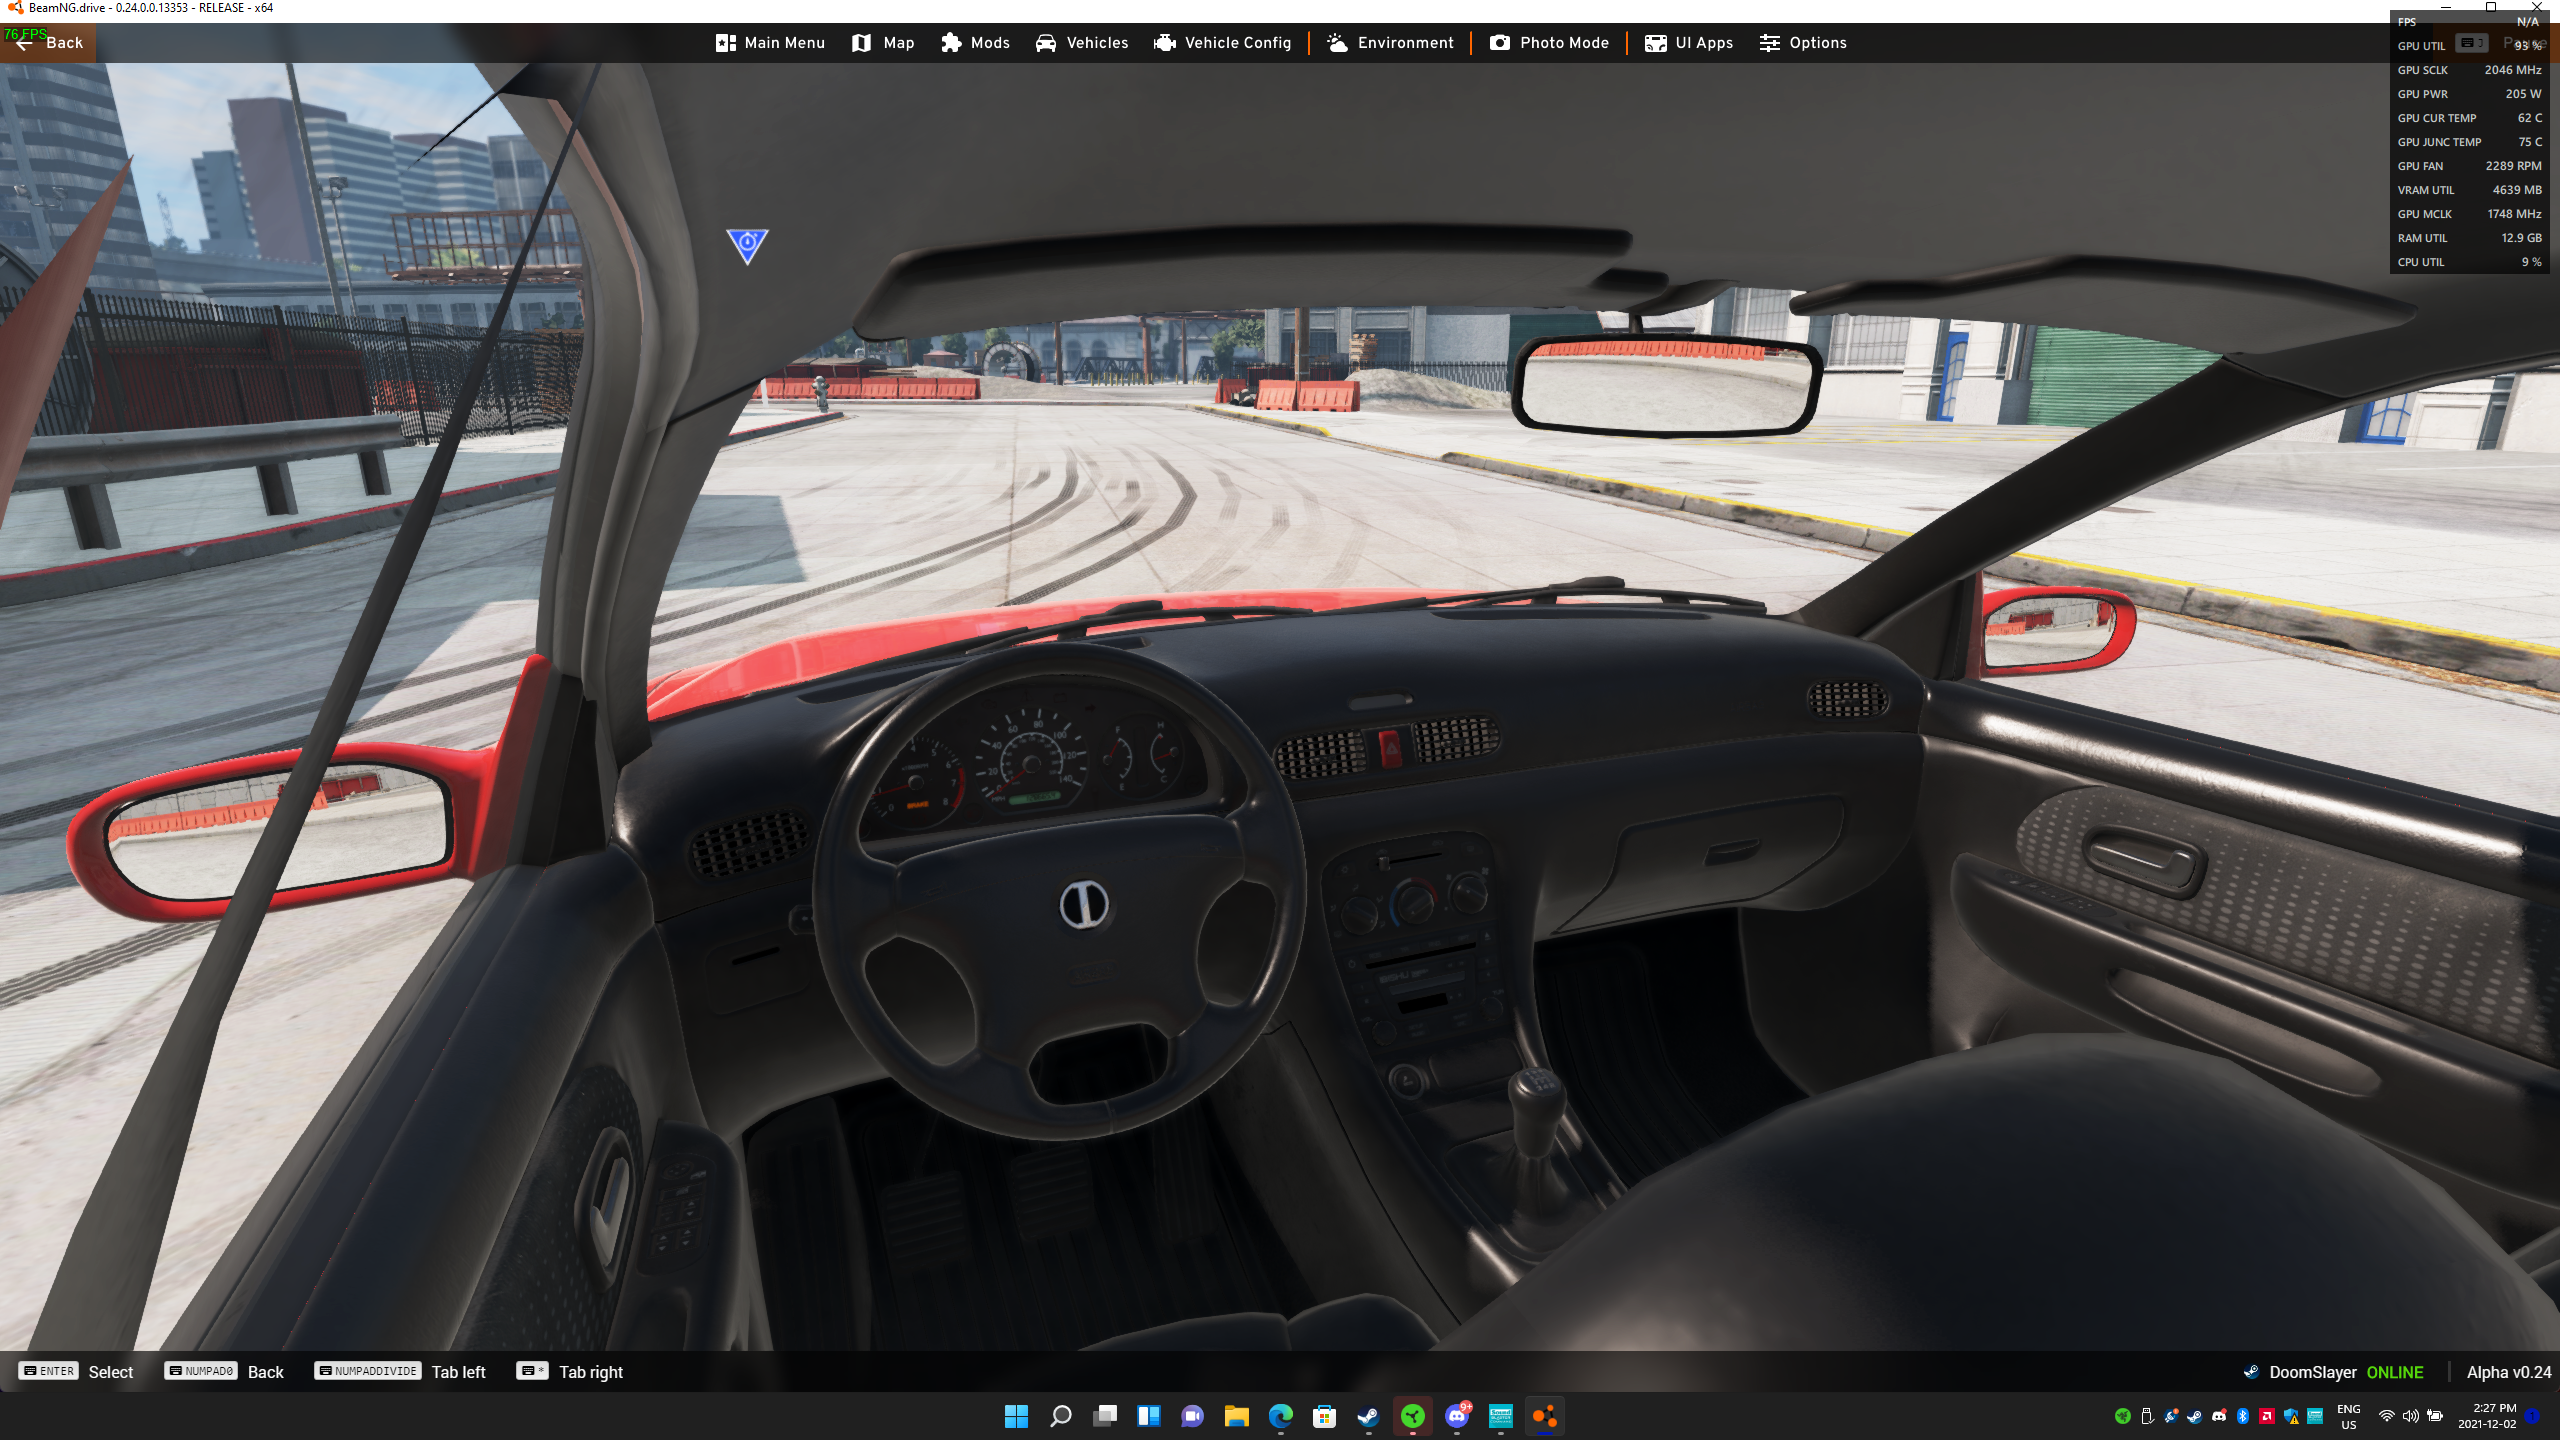Open Razer Cortex green taskbar icon
The height and width of the screenshot is (1440, 2560).
click(x=1413, y=1416)
